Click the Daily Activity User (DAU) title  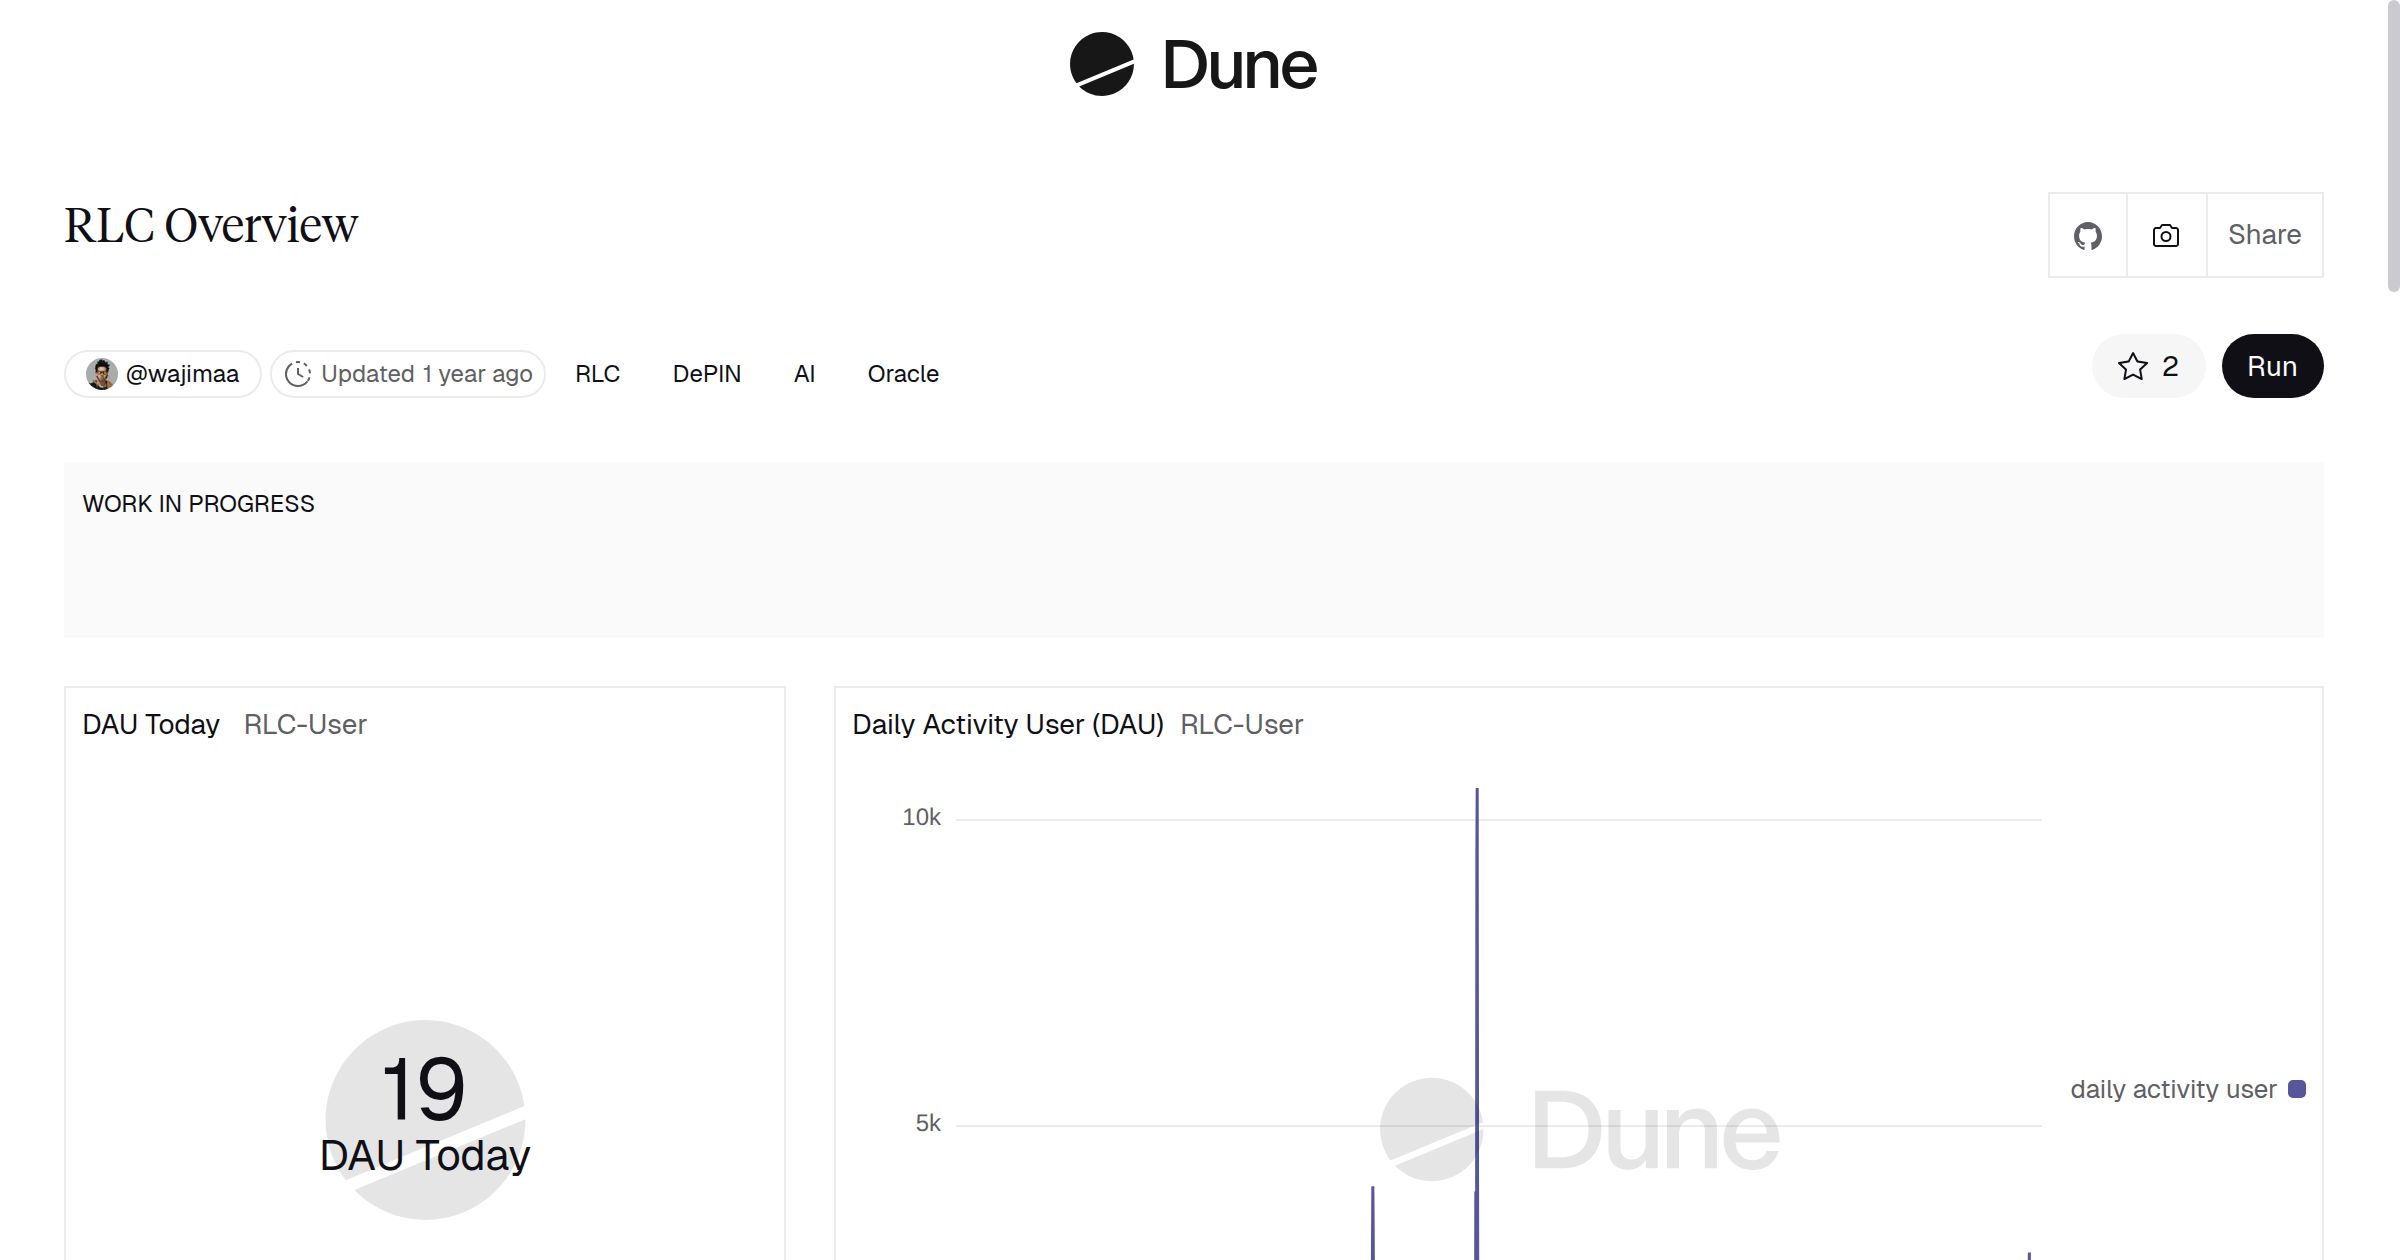pyautogui.click(x=1007, y=724)
